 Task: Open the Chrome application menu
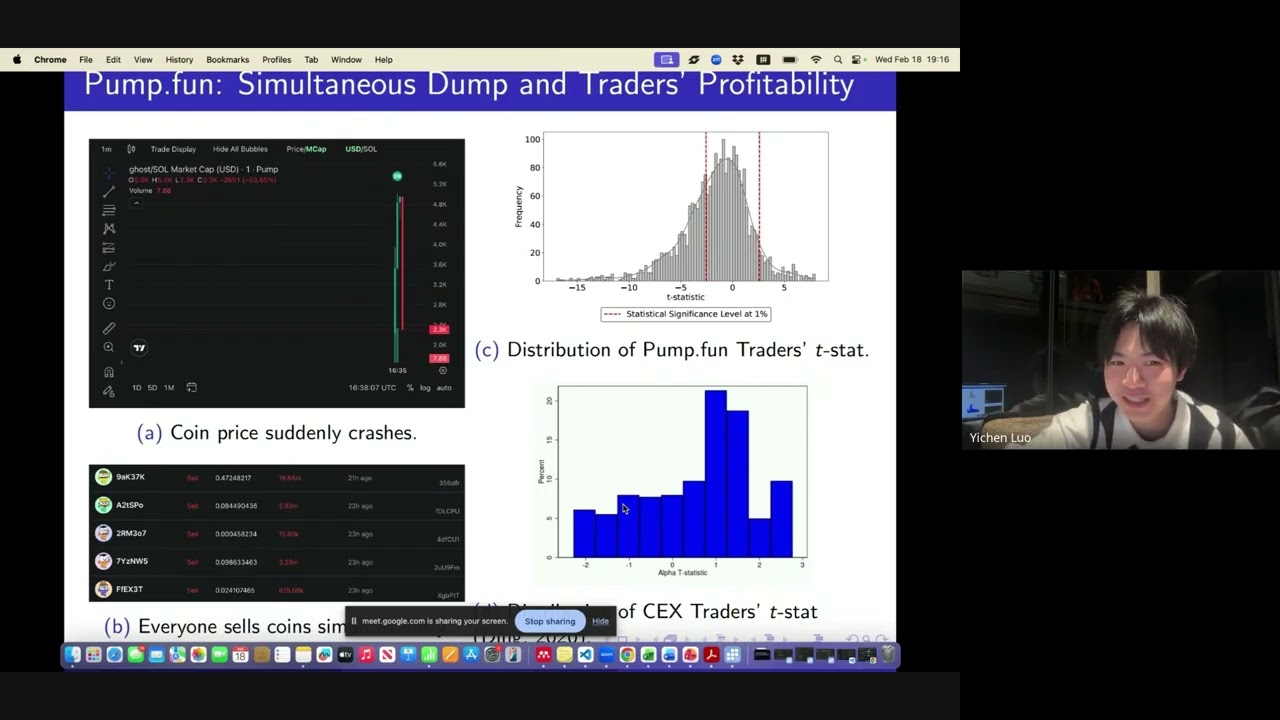point(50,60)
